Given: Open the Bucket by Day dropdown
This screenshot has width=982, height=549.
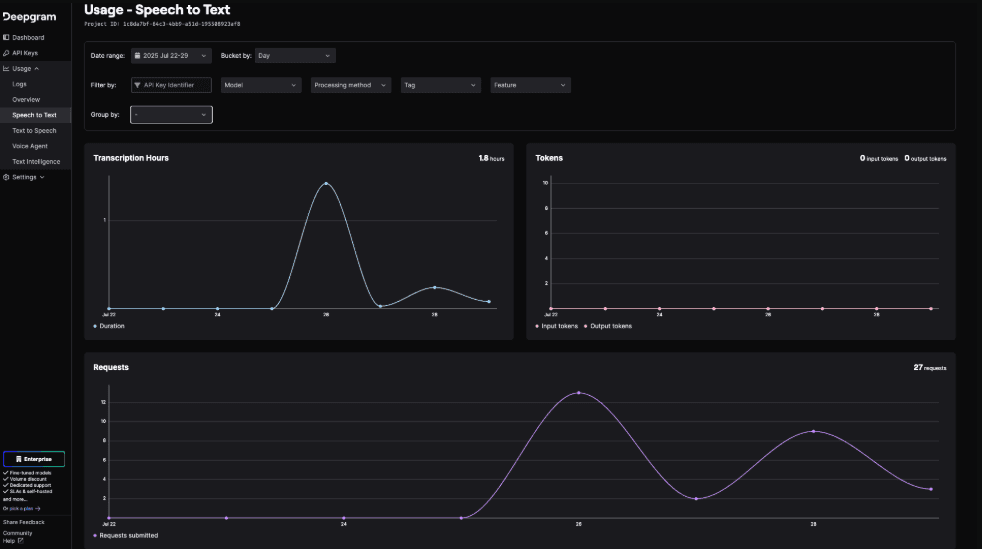Looking at the screenshot, I should pos(295,56).
